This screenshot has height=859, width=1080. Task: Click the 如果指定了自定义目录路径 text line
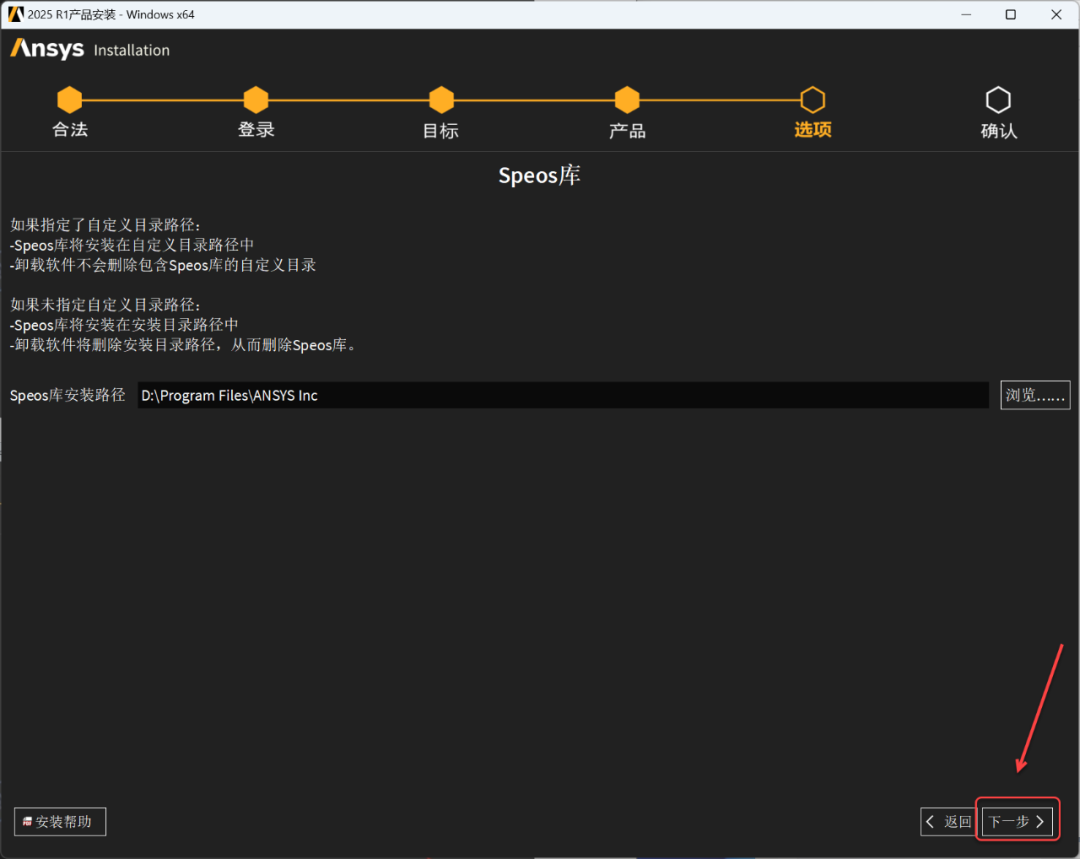coord(105,225)
